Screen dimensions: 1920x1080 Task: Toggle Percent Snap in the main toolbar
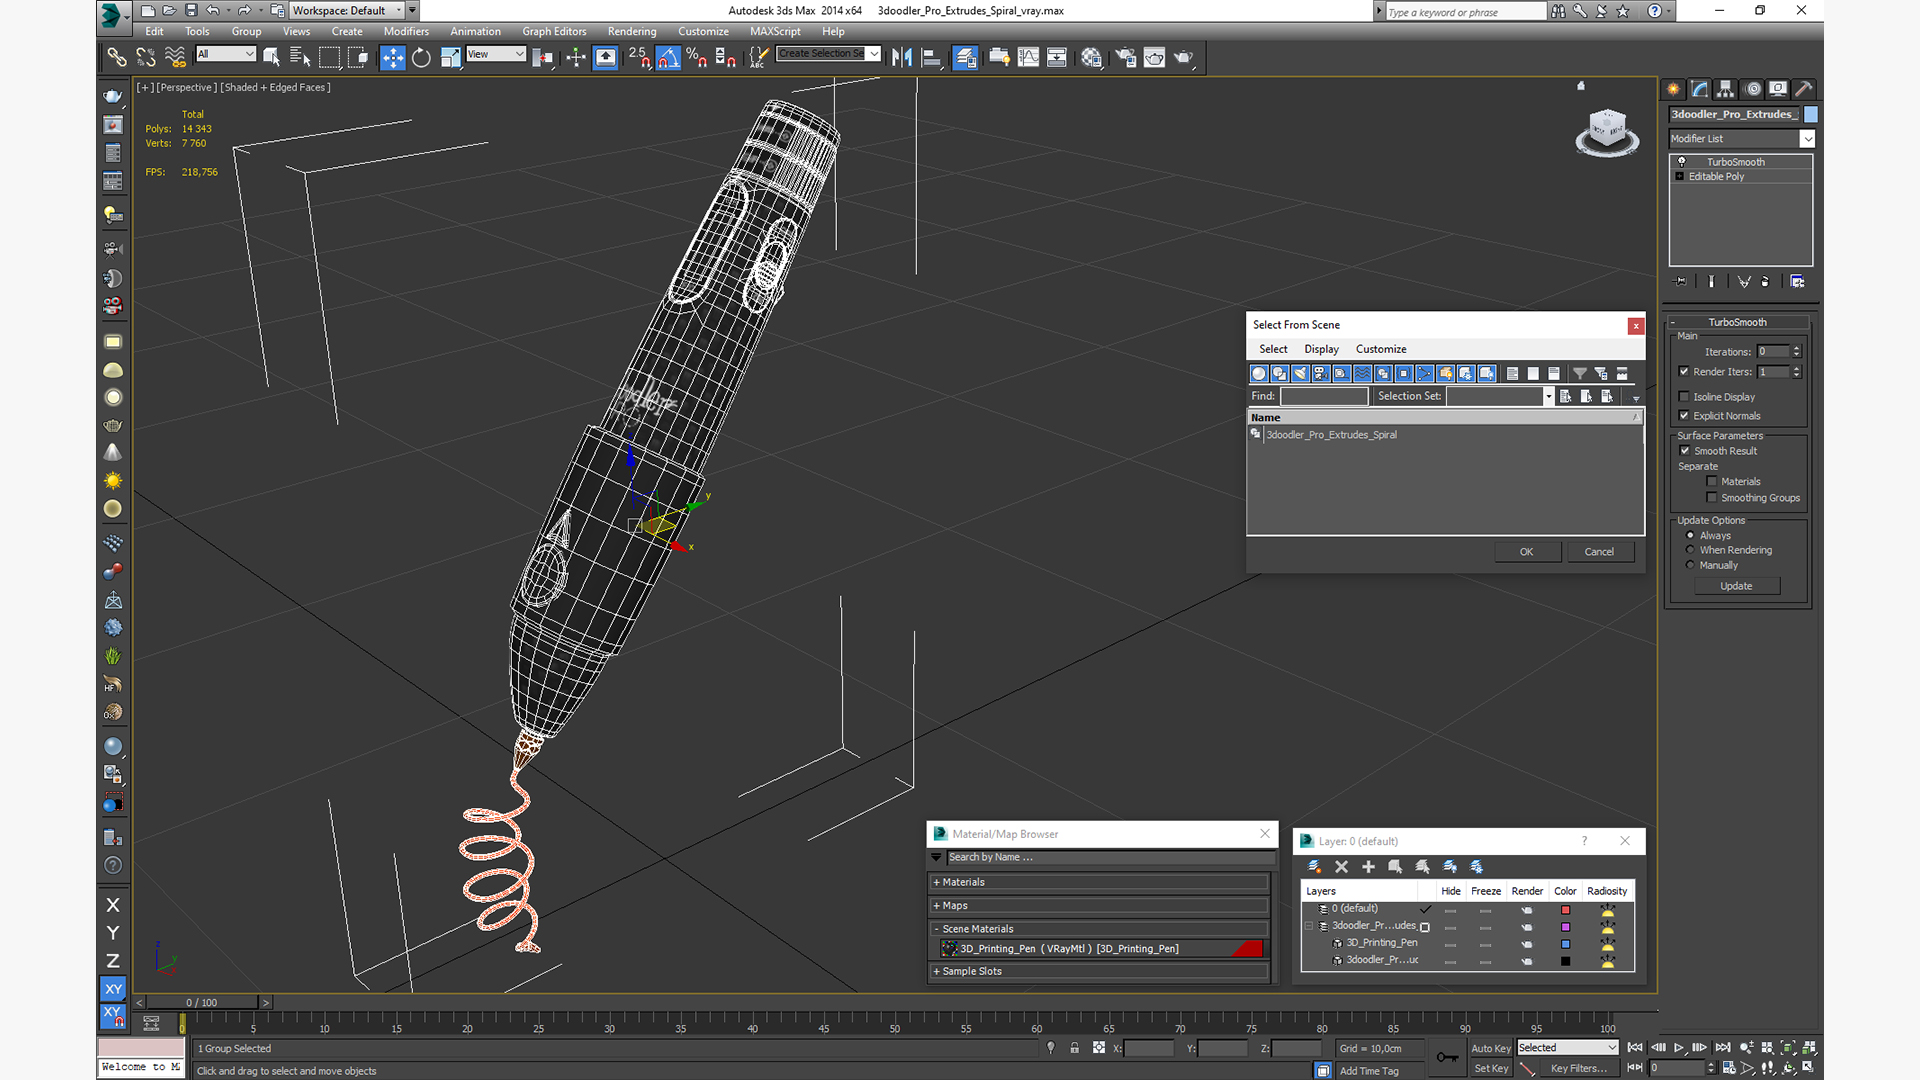point(697,58)
